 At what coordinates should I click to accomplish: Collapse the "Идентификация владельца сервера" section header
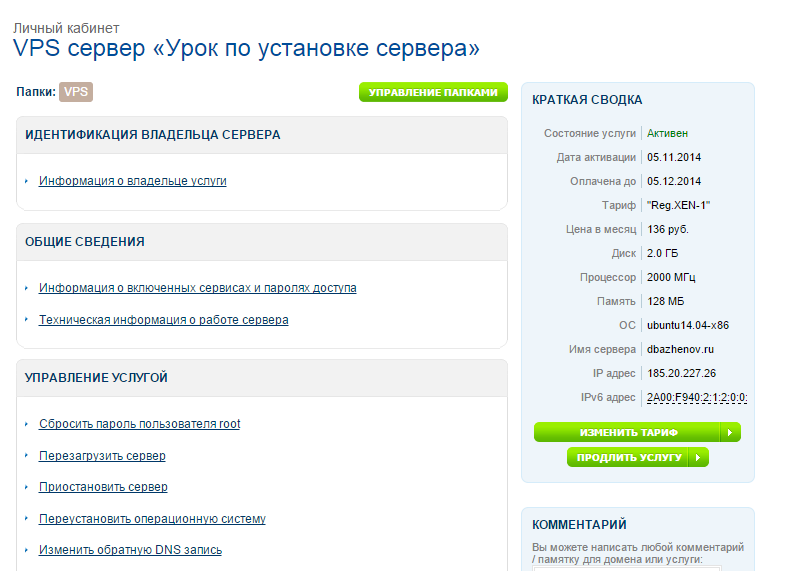(x=262, y=135)
